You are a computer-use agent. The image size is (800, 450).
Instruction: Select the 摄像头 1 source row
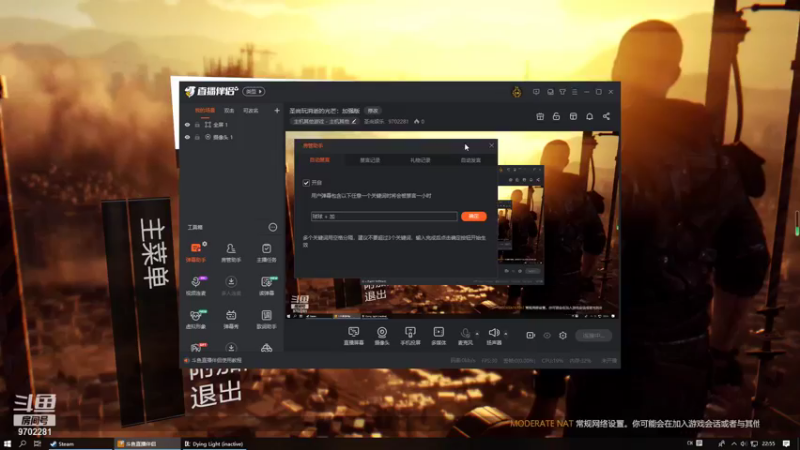(x=232, y=137)
